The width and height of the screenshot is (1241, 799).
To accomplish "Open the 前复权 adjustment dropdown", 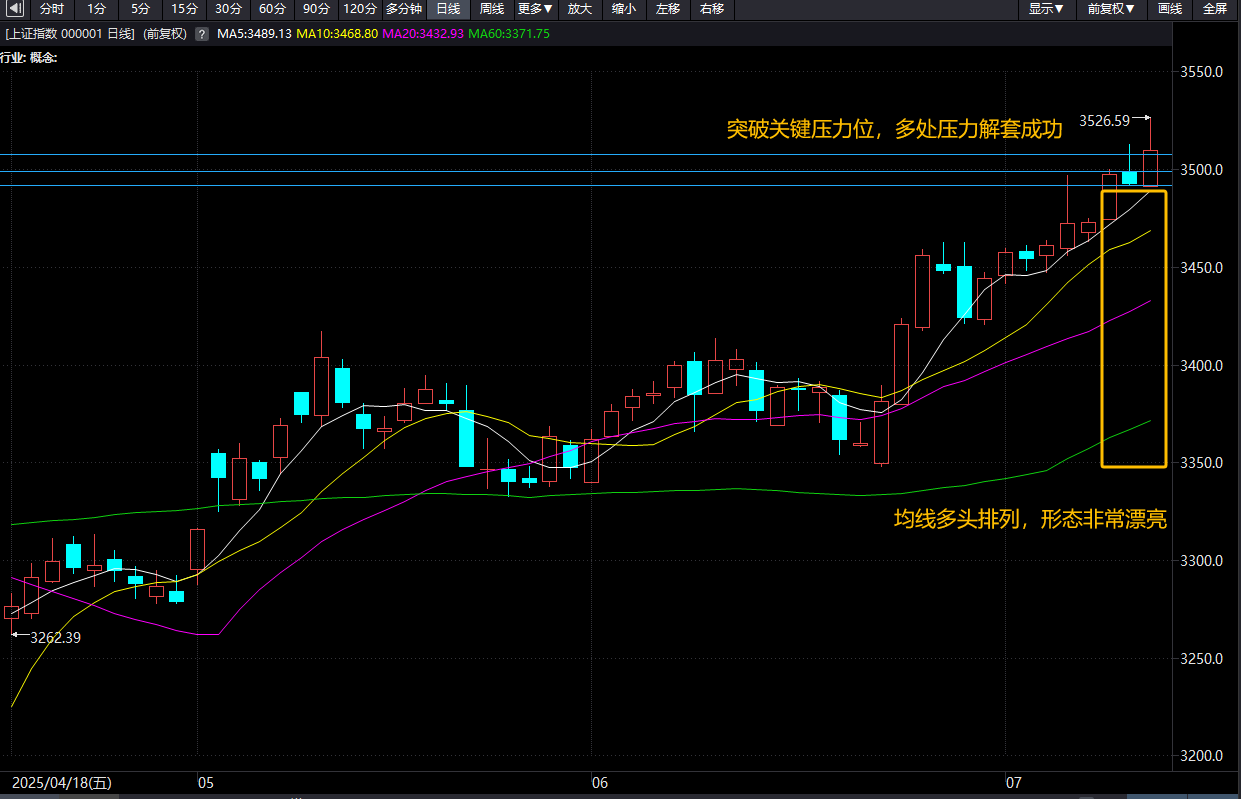I will point(1112,9).
